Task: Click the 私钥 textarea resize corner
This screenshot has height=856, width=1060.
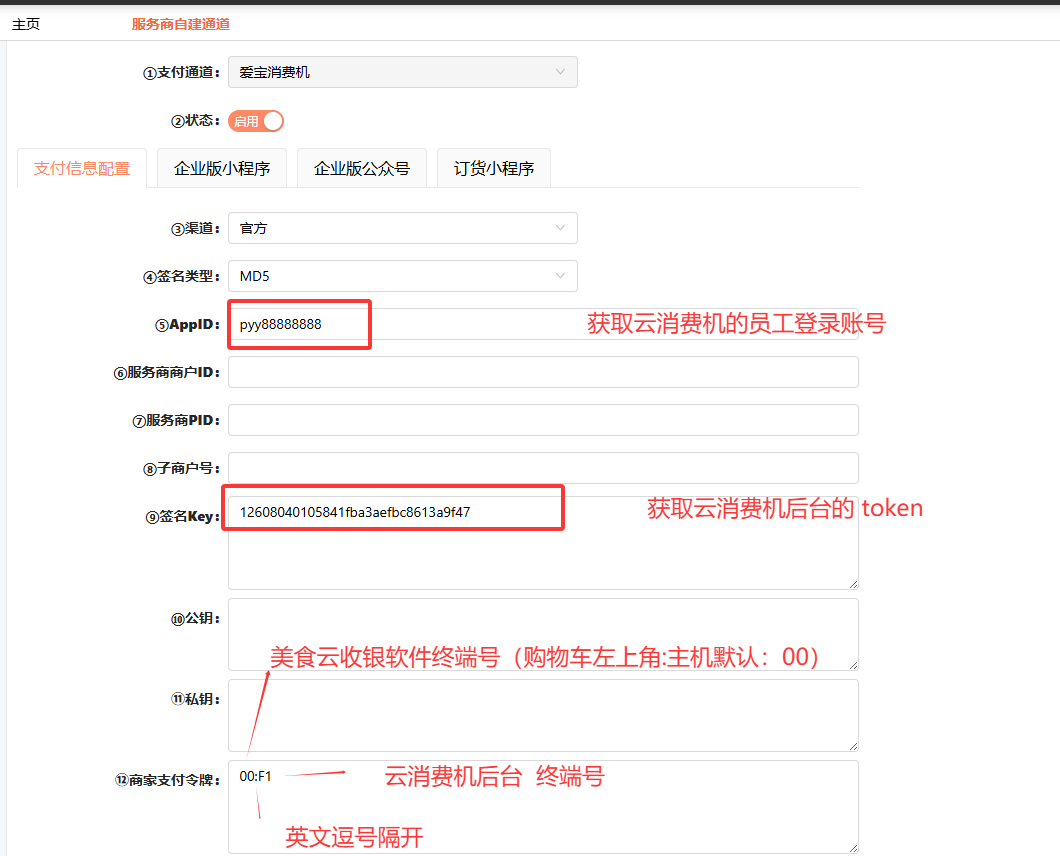Action: point(852,745)
